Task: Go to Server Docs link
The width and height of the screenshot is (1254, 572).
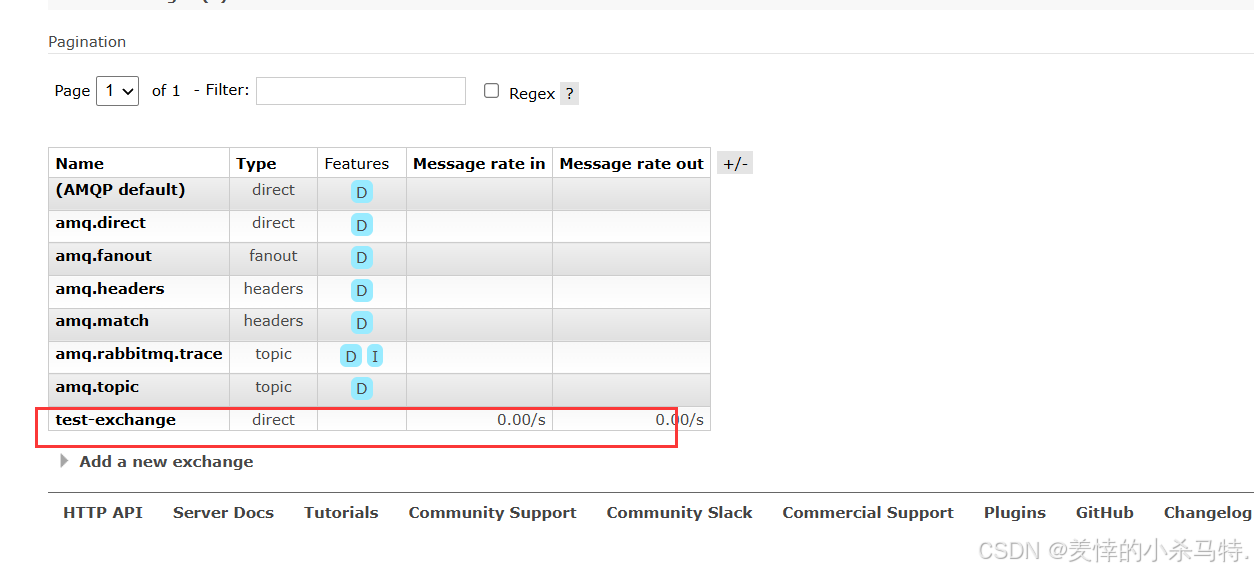Action: pyautogui.click(x=223, y=513)
